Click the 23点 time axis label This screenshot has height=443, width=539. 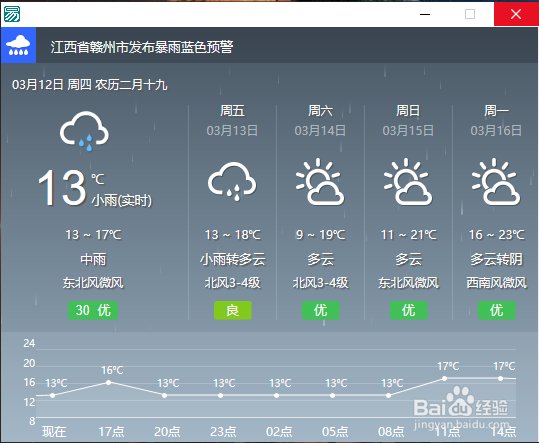[x=223, y=432]
